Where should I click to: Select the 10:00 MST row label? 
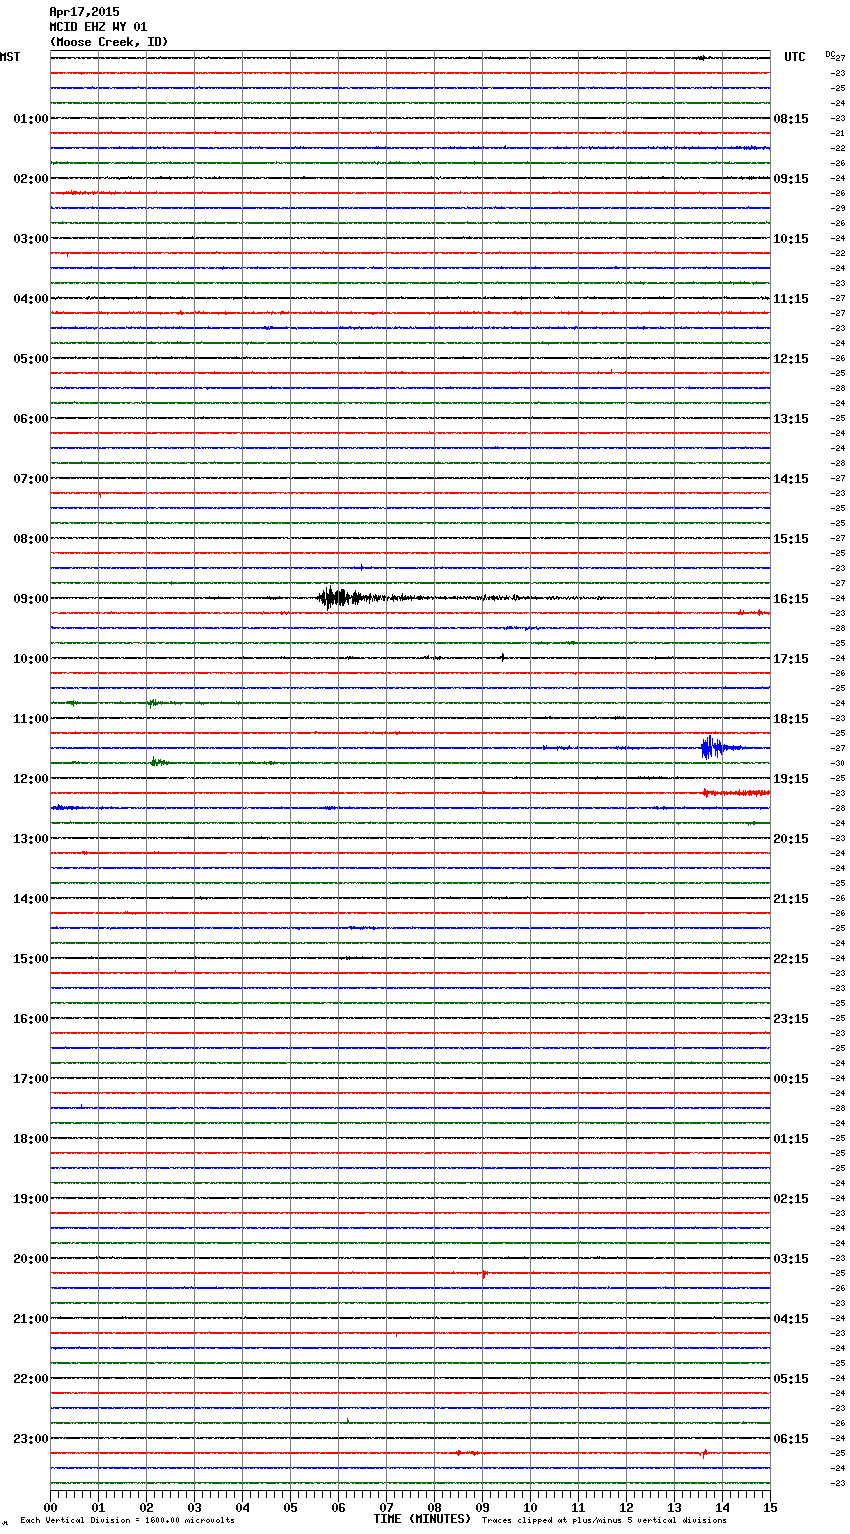click(31, 659)
